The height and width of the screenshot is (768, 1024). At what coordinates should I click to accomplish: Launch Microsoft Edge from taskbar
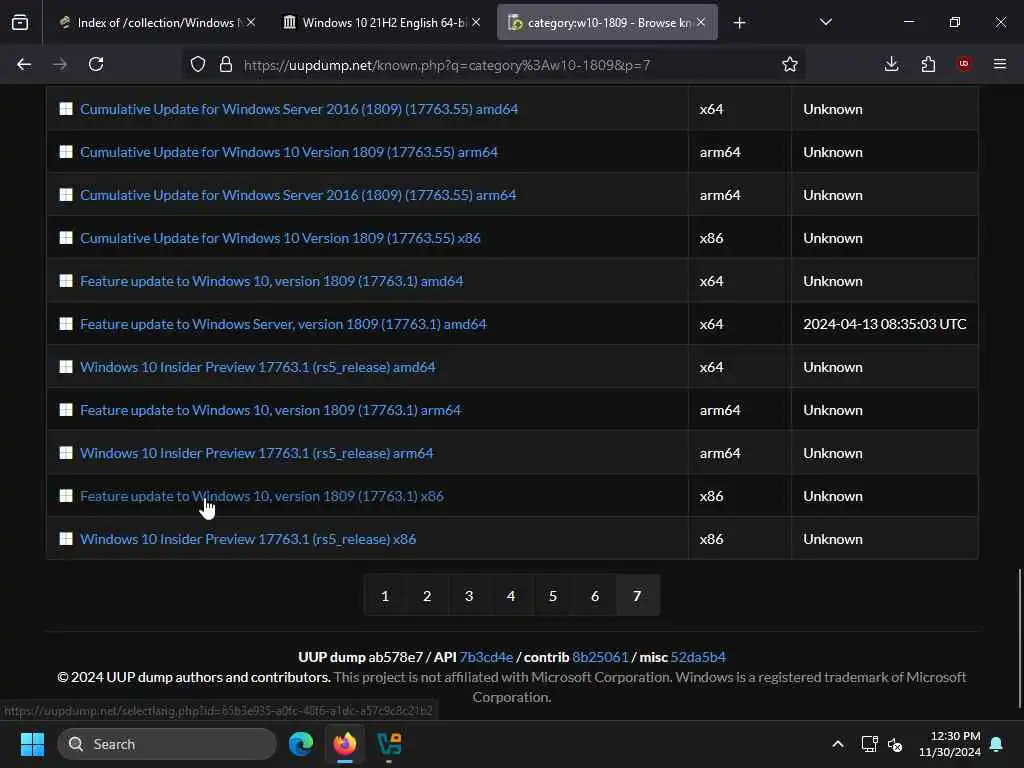pyautogui.click(x=301, y=744)
